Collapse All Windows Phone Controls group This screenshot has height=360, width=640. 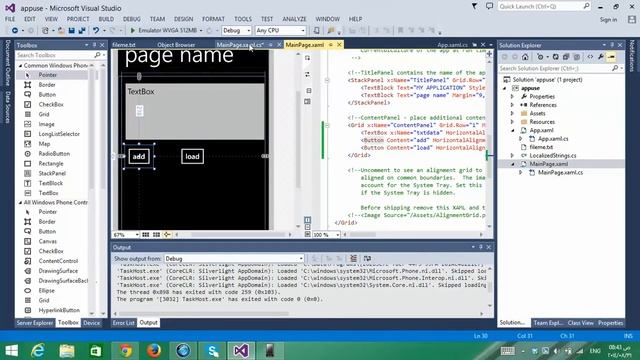(20, 202)
